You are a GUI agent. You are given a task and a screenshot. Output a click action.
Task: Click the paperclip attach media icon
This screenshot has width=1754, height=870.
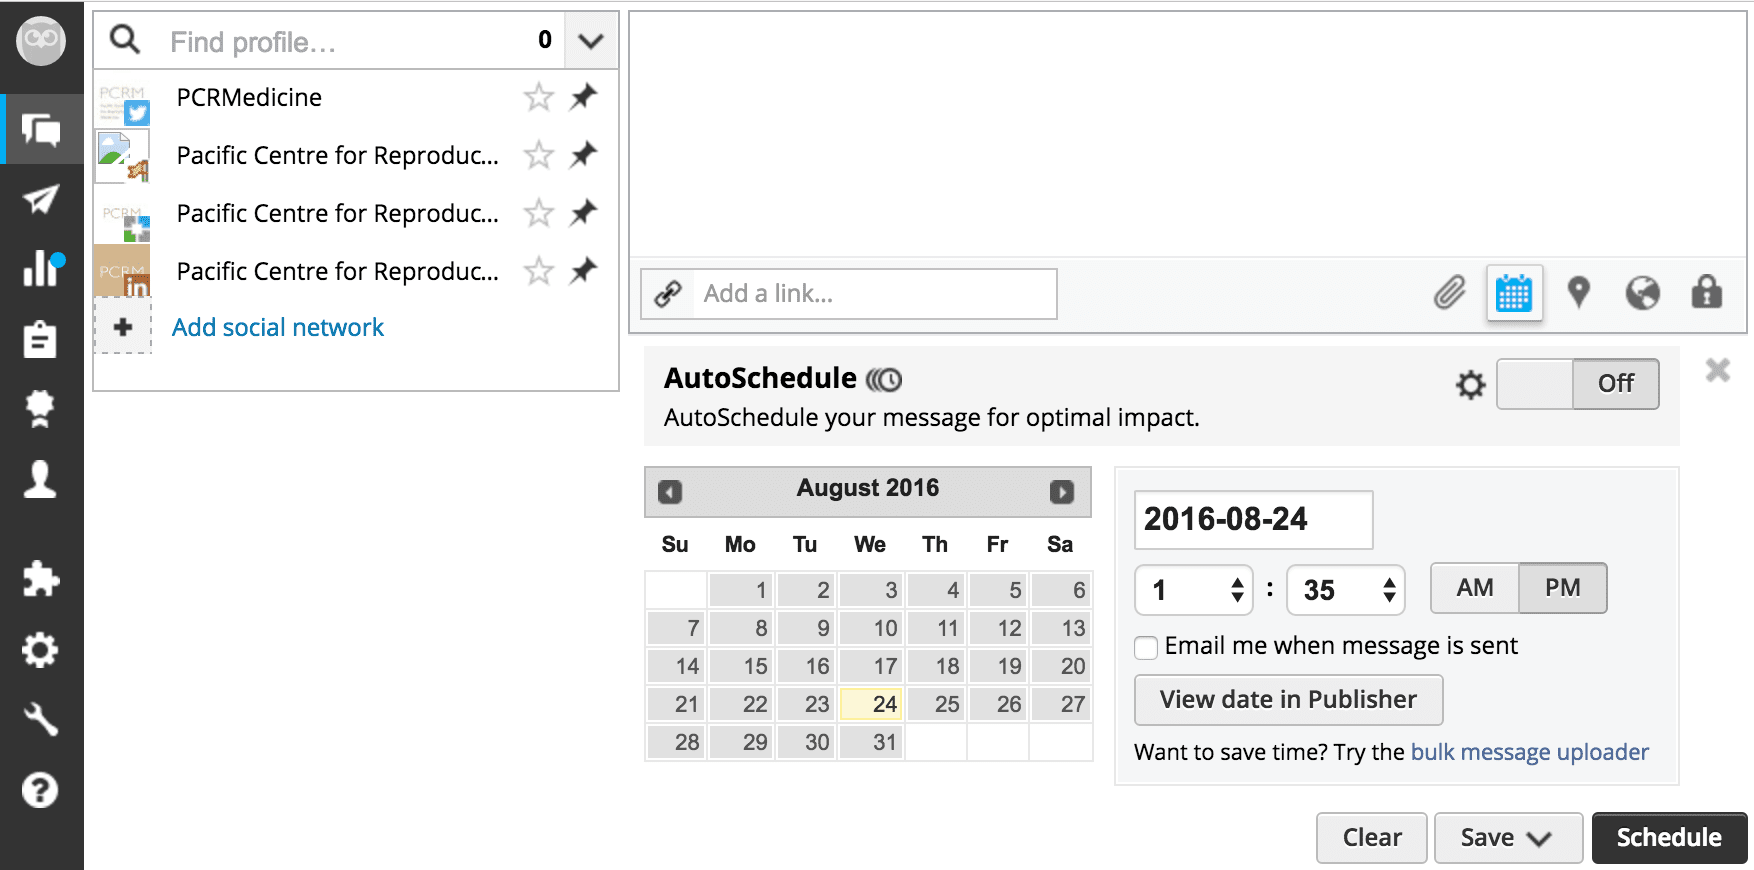[x=1449, y=293]
